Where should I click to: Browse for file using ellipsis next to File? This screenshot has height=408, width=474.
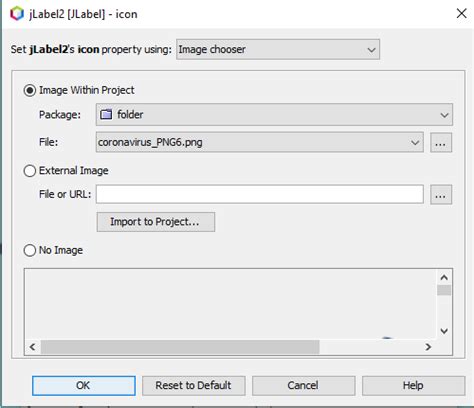[441, 143]
